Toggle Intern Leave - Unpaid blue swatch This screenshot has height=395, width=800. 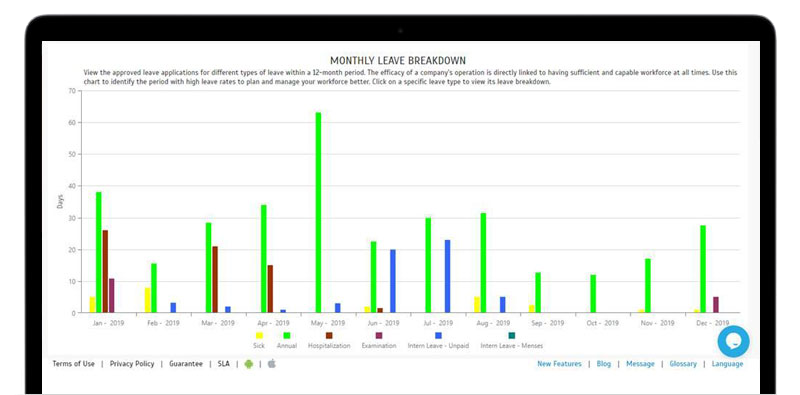[438, 335]
